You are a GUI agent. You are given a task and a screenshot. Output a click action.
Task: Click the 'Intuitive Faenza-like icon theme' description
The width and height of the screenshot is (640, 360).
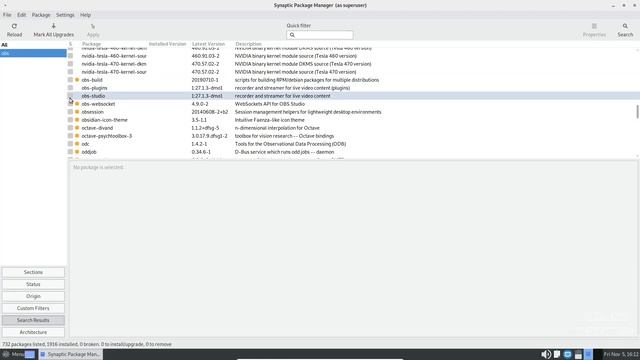pyautogui.click(x=269, y=120)
